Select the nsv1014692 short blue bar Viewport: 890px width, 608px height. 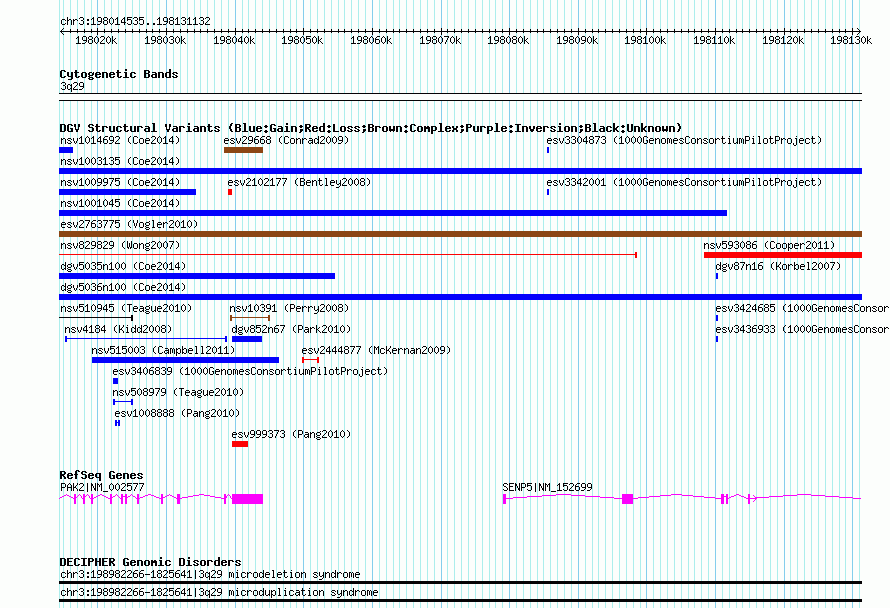click(66, 150)
